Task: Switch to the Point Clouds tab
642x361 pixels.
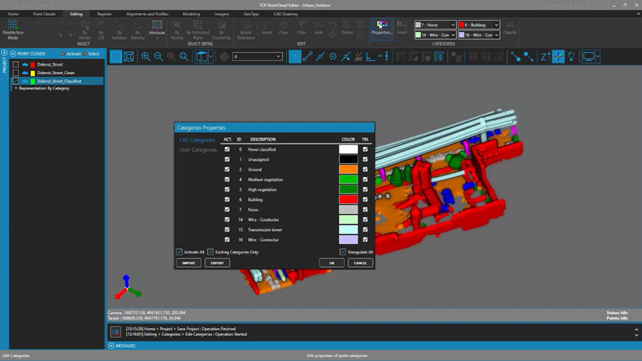Action: click(44, 14)
